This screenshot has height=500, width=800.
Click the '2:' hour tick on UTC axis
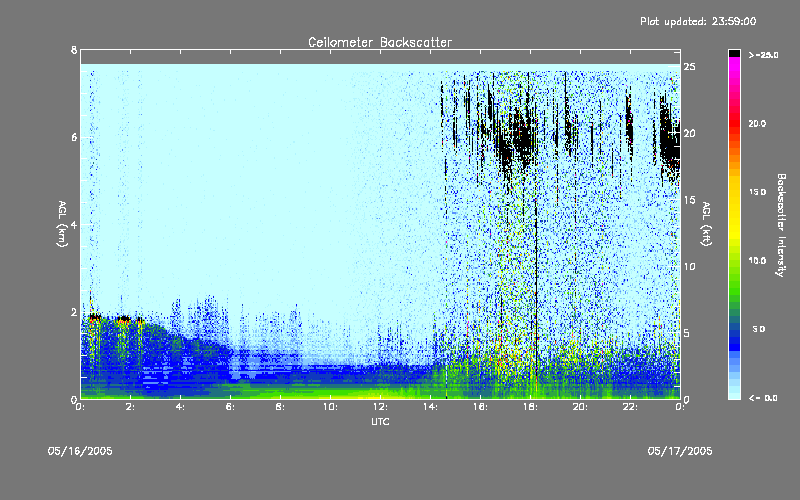pyautogui.click(x=131, y=407)
